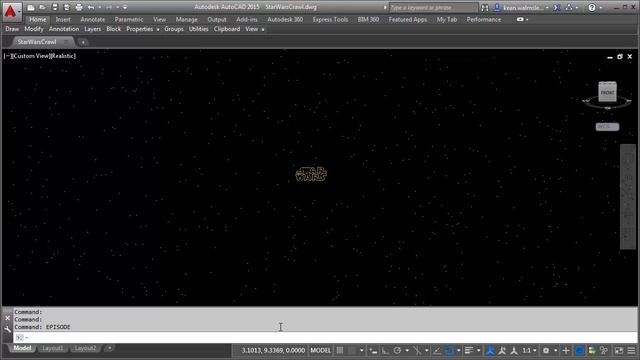The width and height of the screenshot is (640, 360).
Task: Click the Autodesk Exchange Apps X icon
Action: [x=557, y=8]
